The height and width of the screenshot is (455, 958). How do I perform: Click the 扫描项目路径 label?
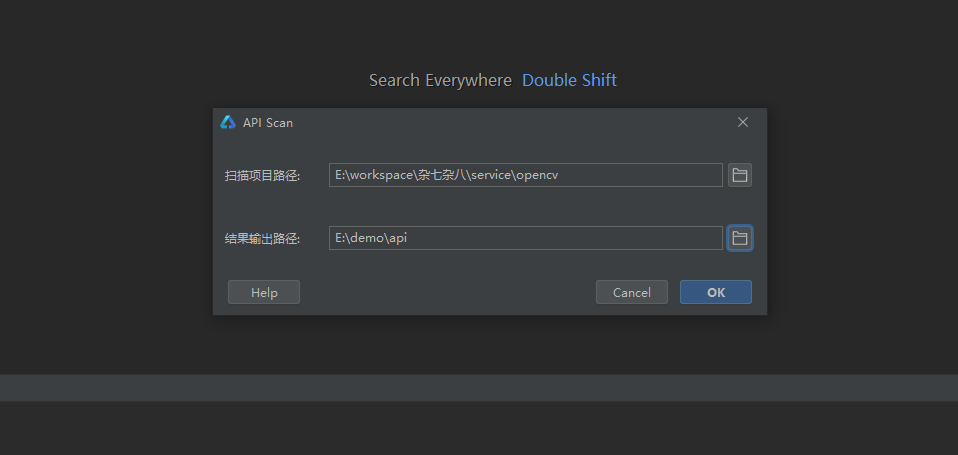262,176
